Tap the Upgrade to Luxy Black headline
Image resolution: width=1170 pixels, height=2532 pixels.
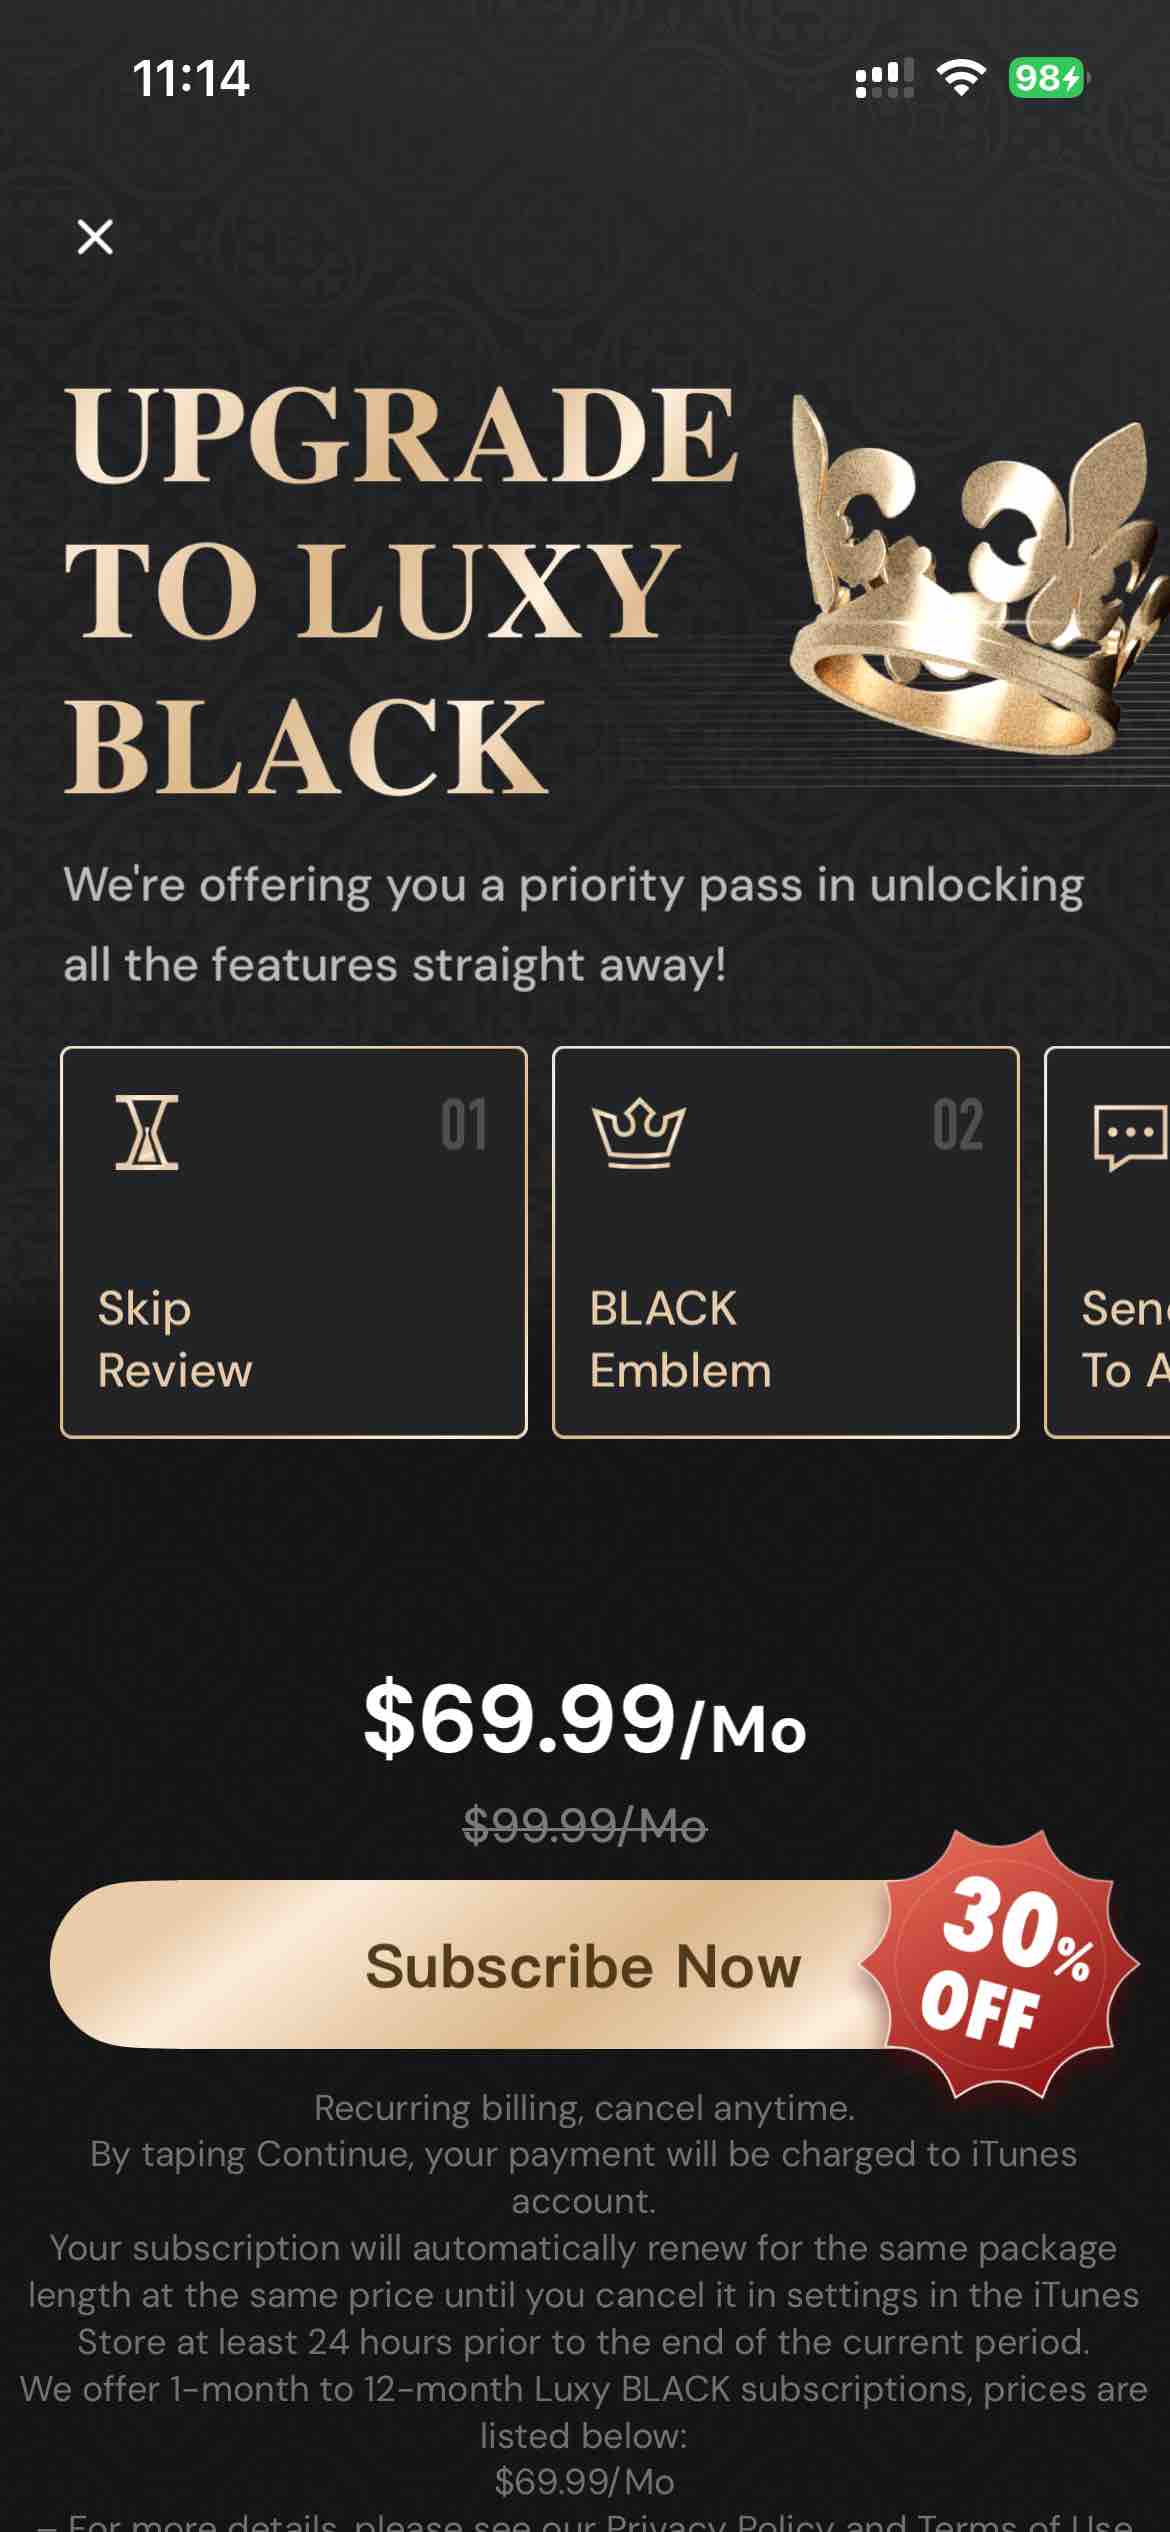click(400, 590)
